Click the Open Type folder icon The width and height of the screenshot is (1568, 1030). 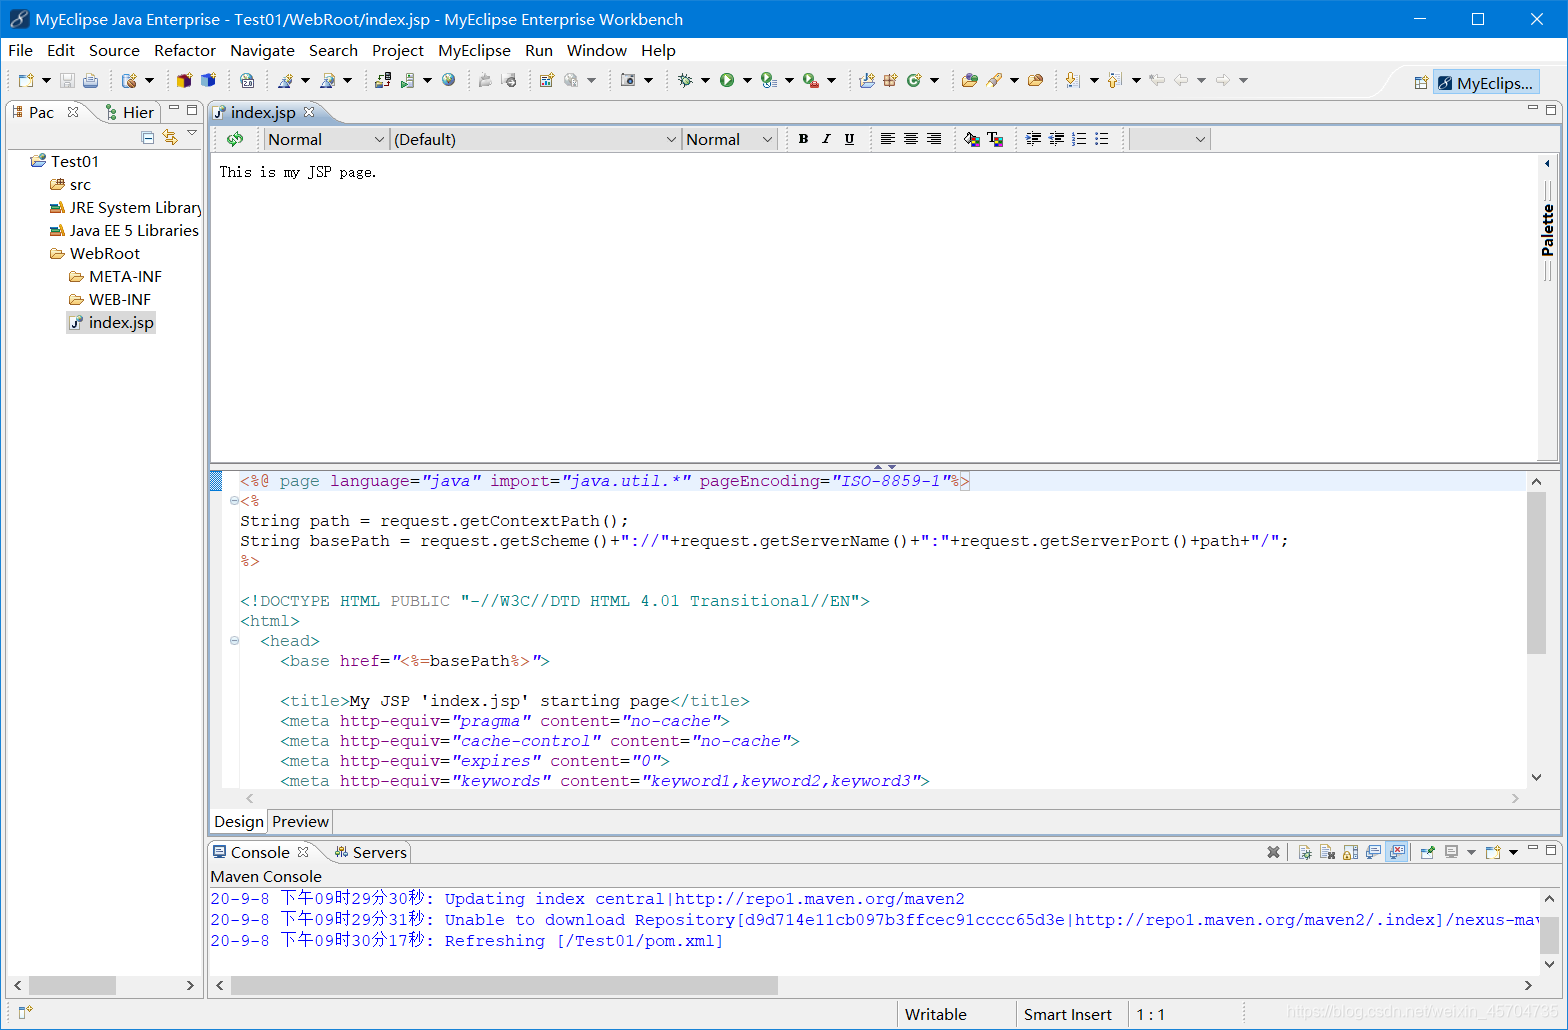pyautogui.click(x=969, y=80)
